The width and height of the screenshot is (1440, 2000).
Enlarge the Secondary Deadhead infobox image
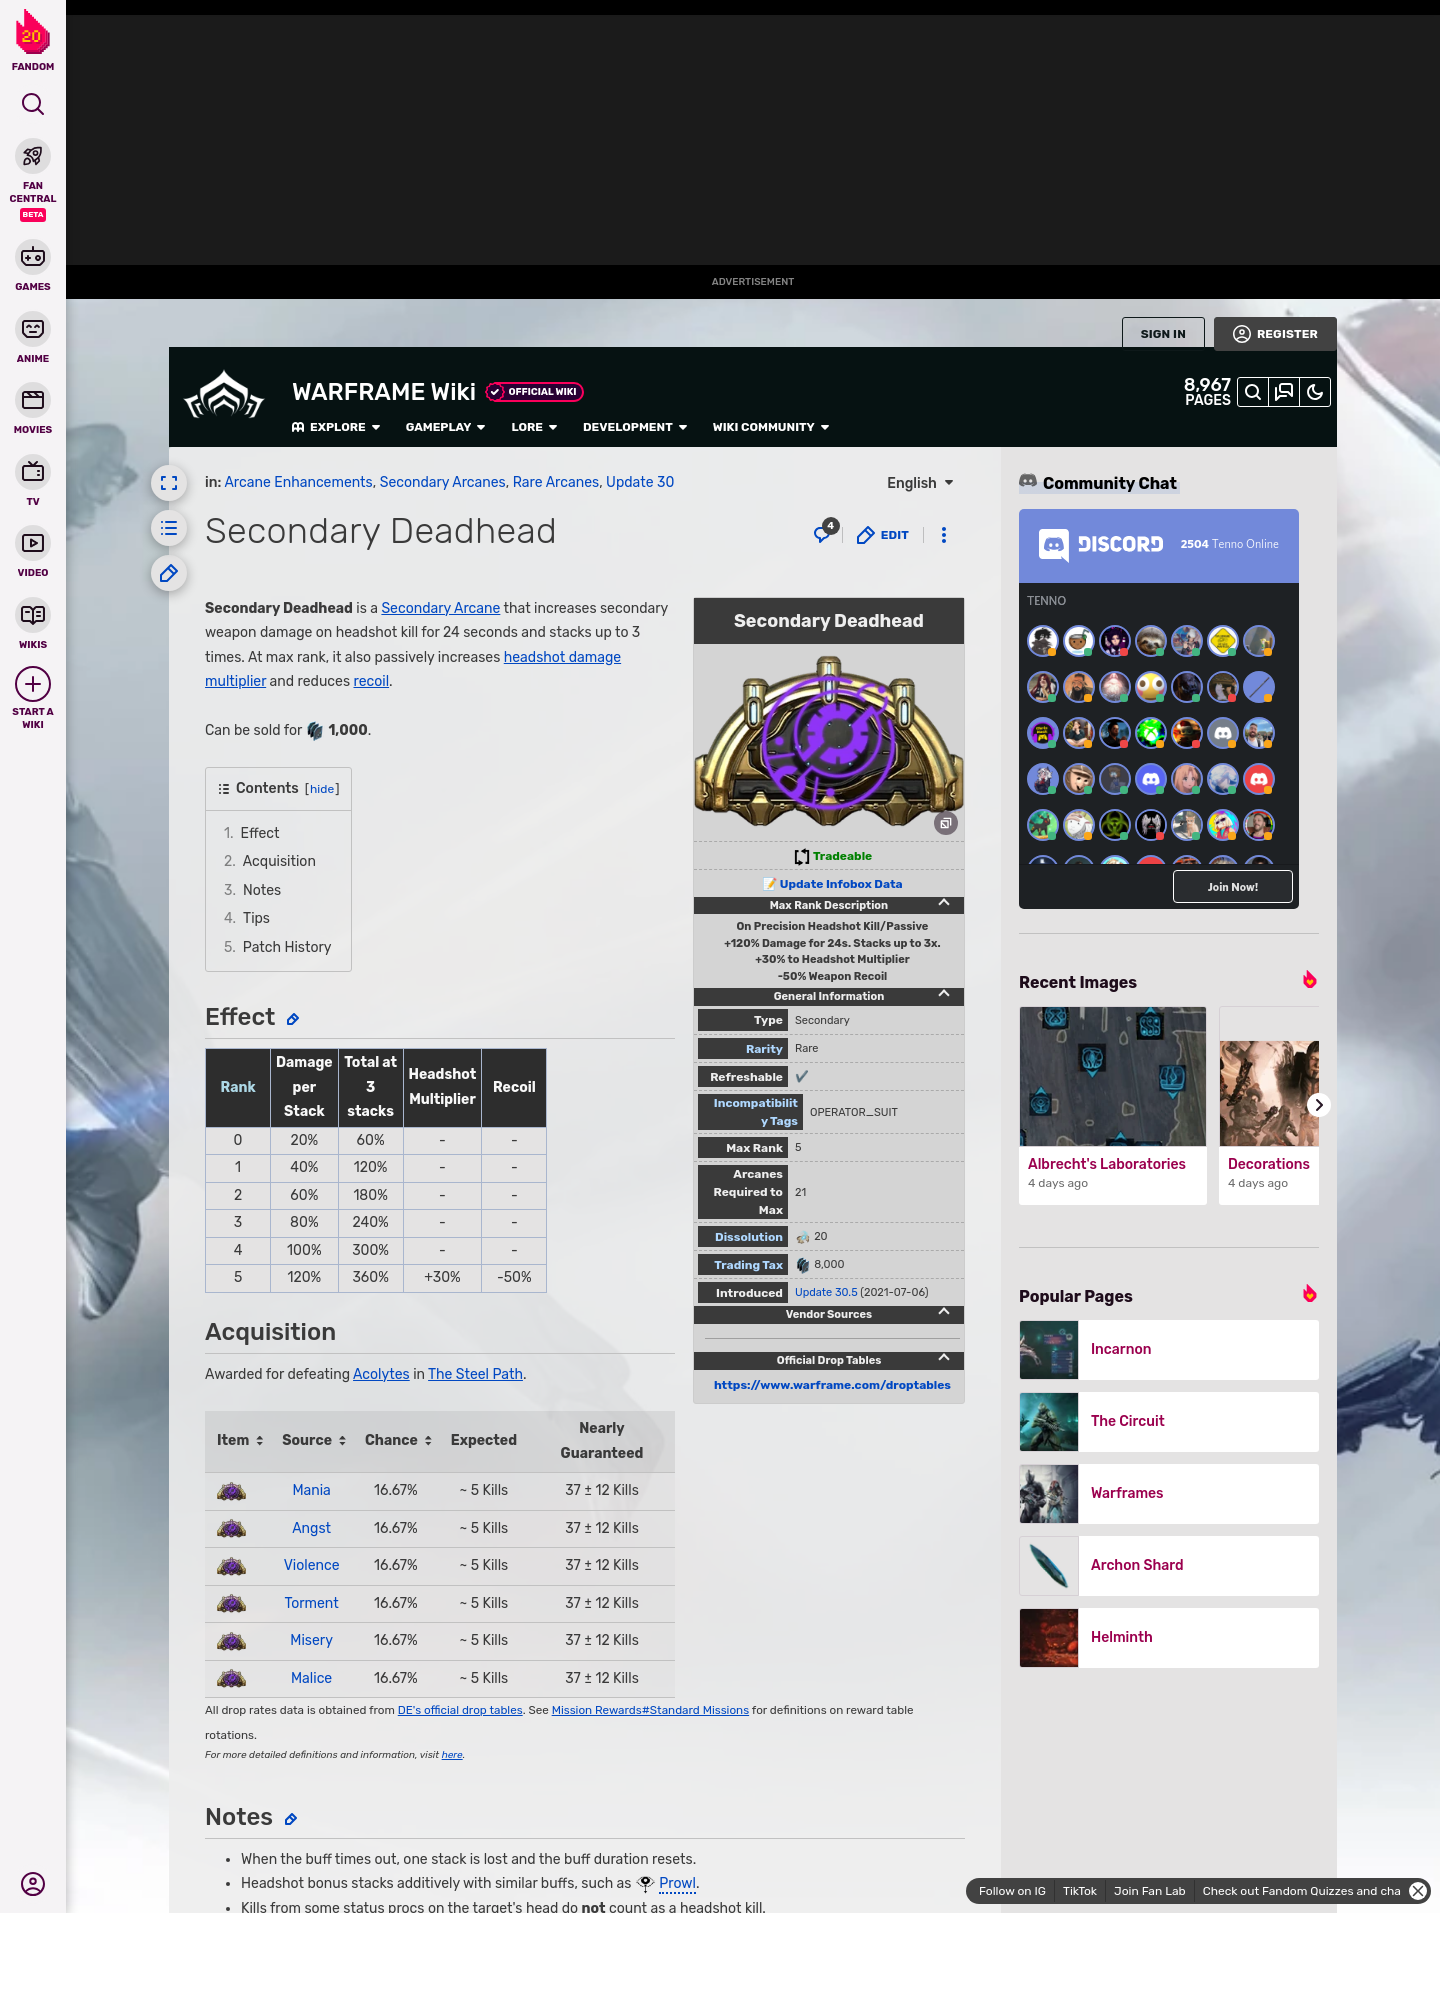[x=946, y=823]
